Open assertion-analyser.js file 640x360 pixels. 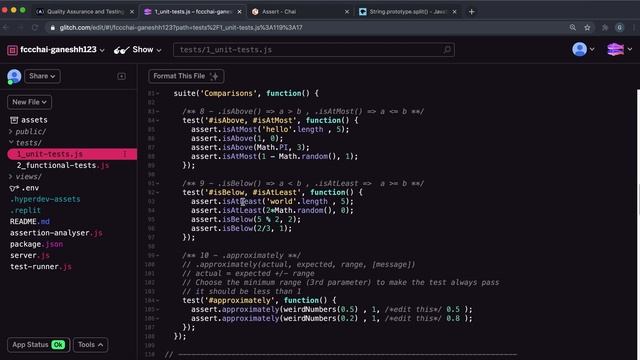[56, 233]
